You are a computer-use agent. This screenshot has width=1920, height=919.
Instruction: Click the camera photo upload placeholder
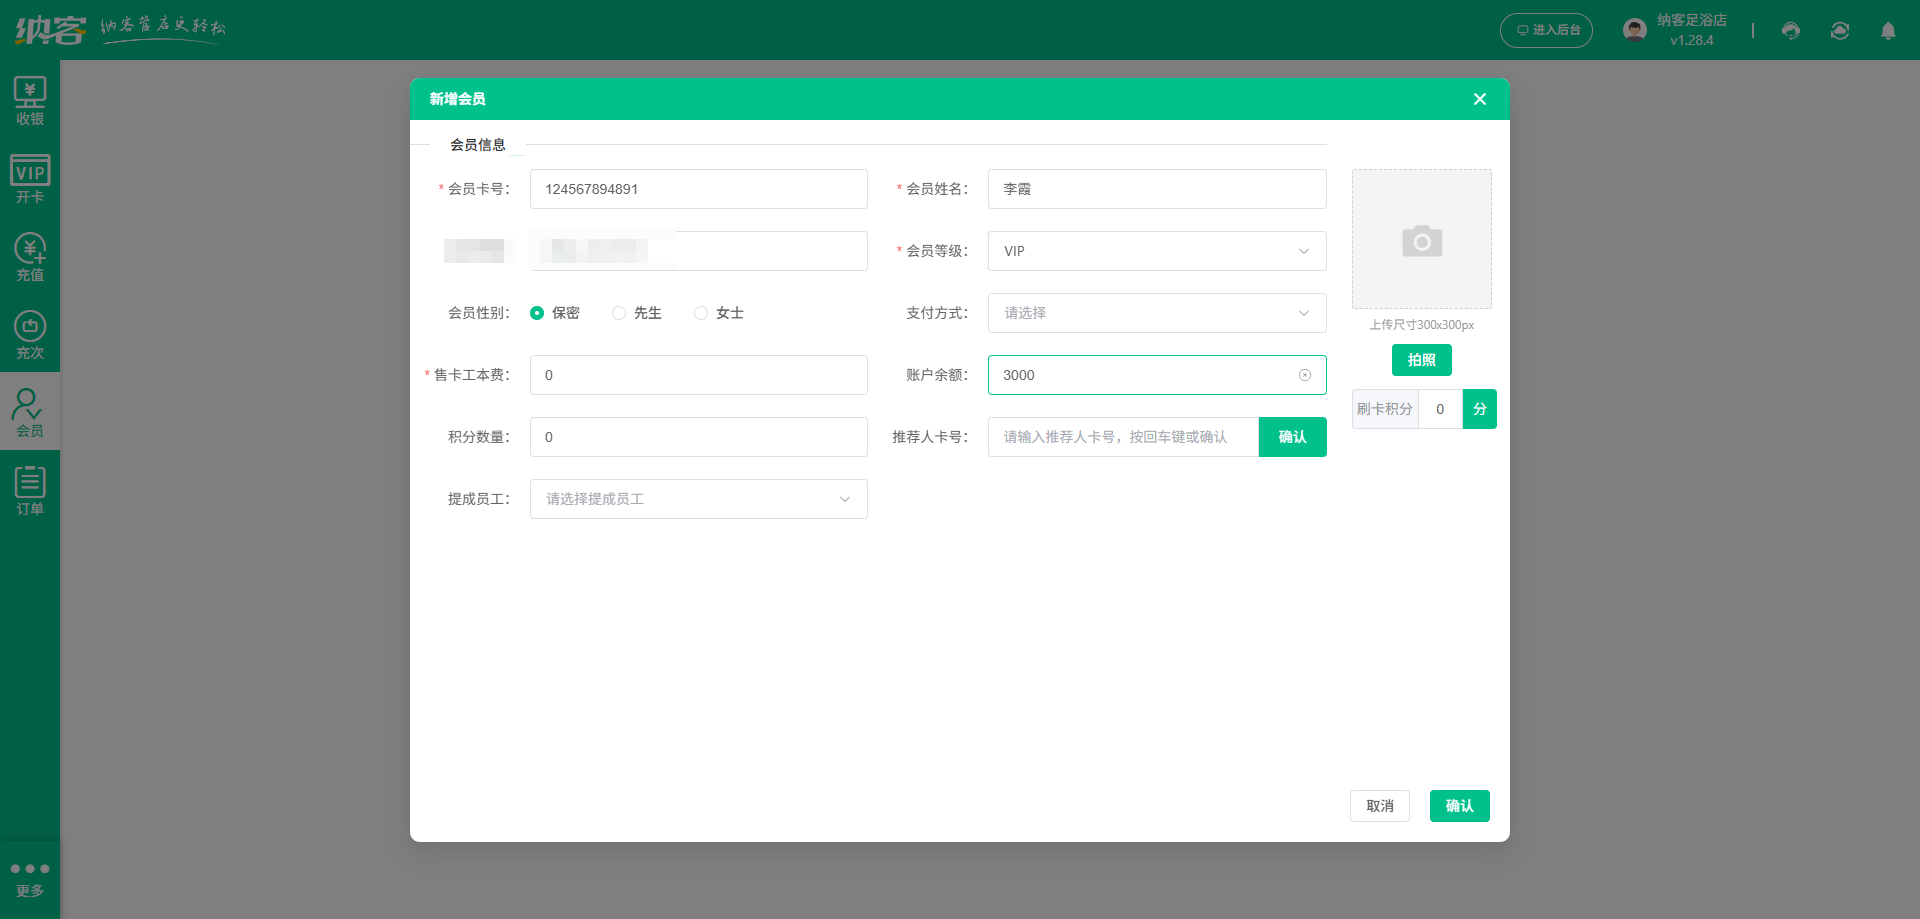tap(1421, 240)
